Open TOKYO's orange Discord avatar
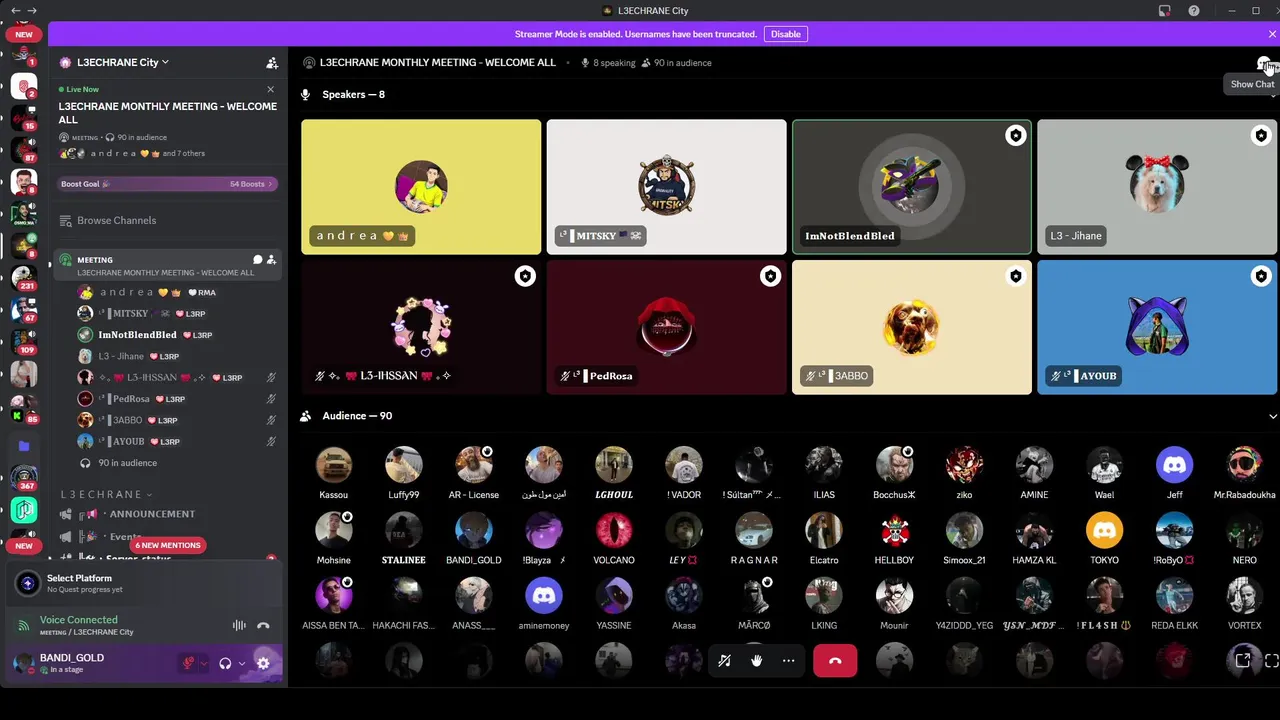Viewport: 1280px width, 720px height. coord(1104,530)
